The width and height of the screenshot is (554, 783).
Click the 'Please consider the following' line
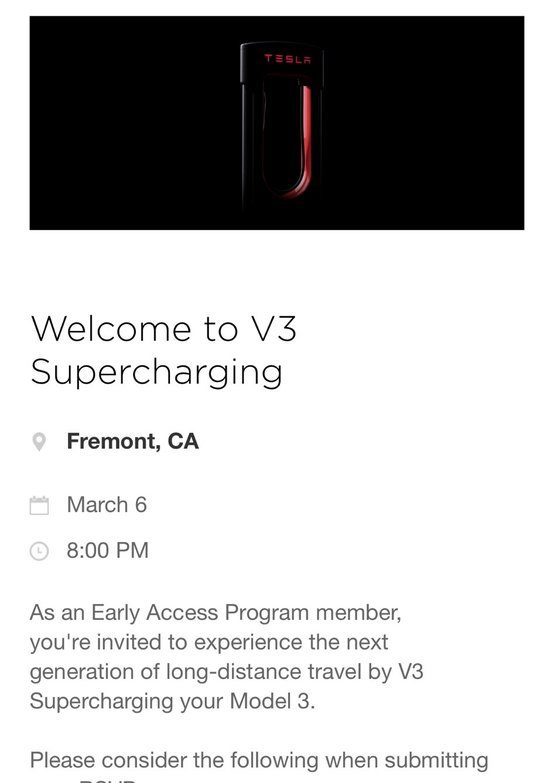pyautogui.click(x=259, y=761)
